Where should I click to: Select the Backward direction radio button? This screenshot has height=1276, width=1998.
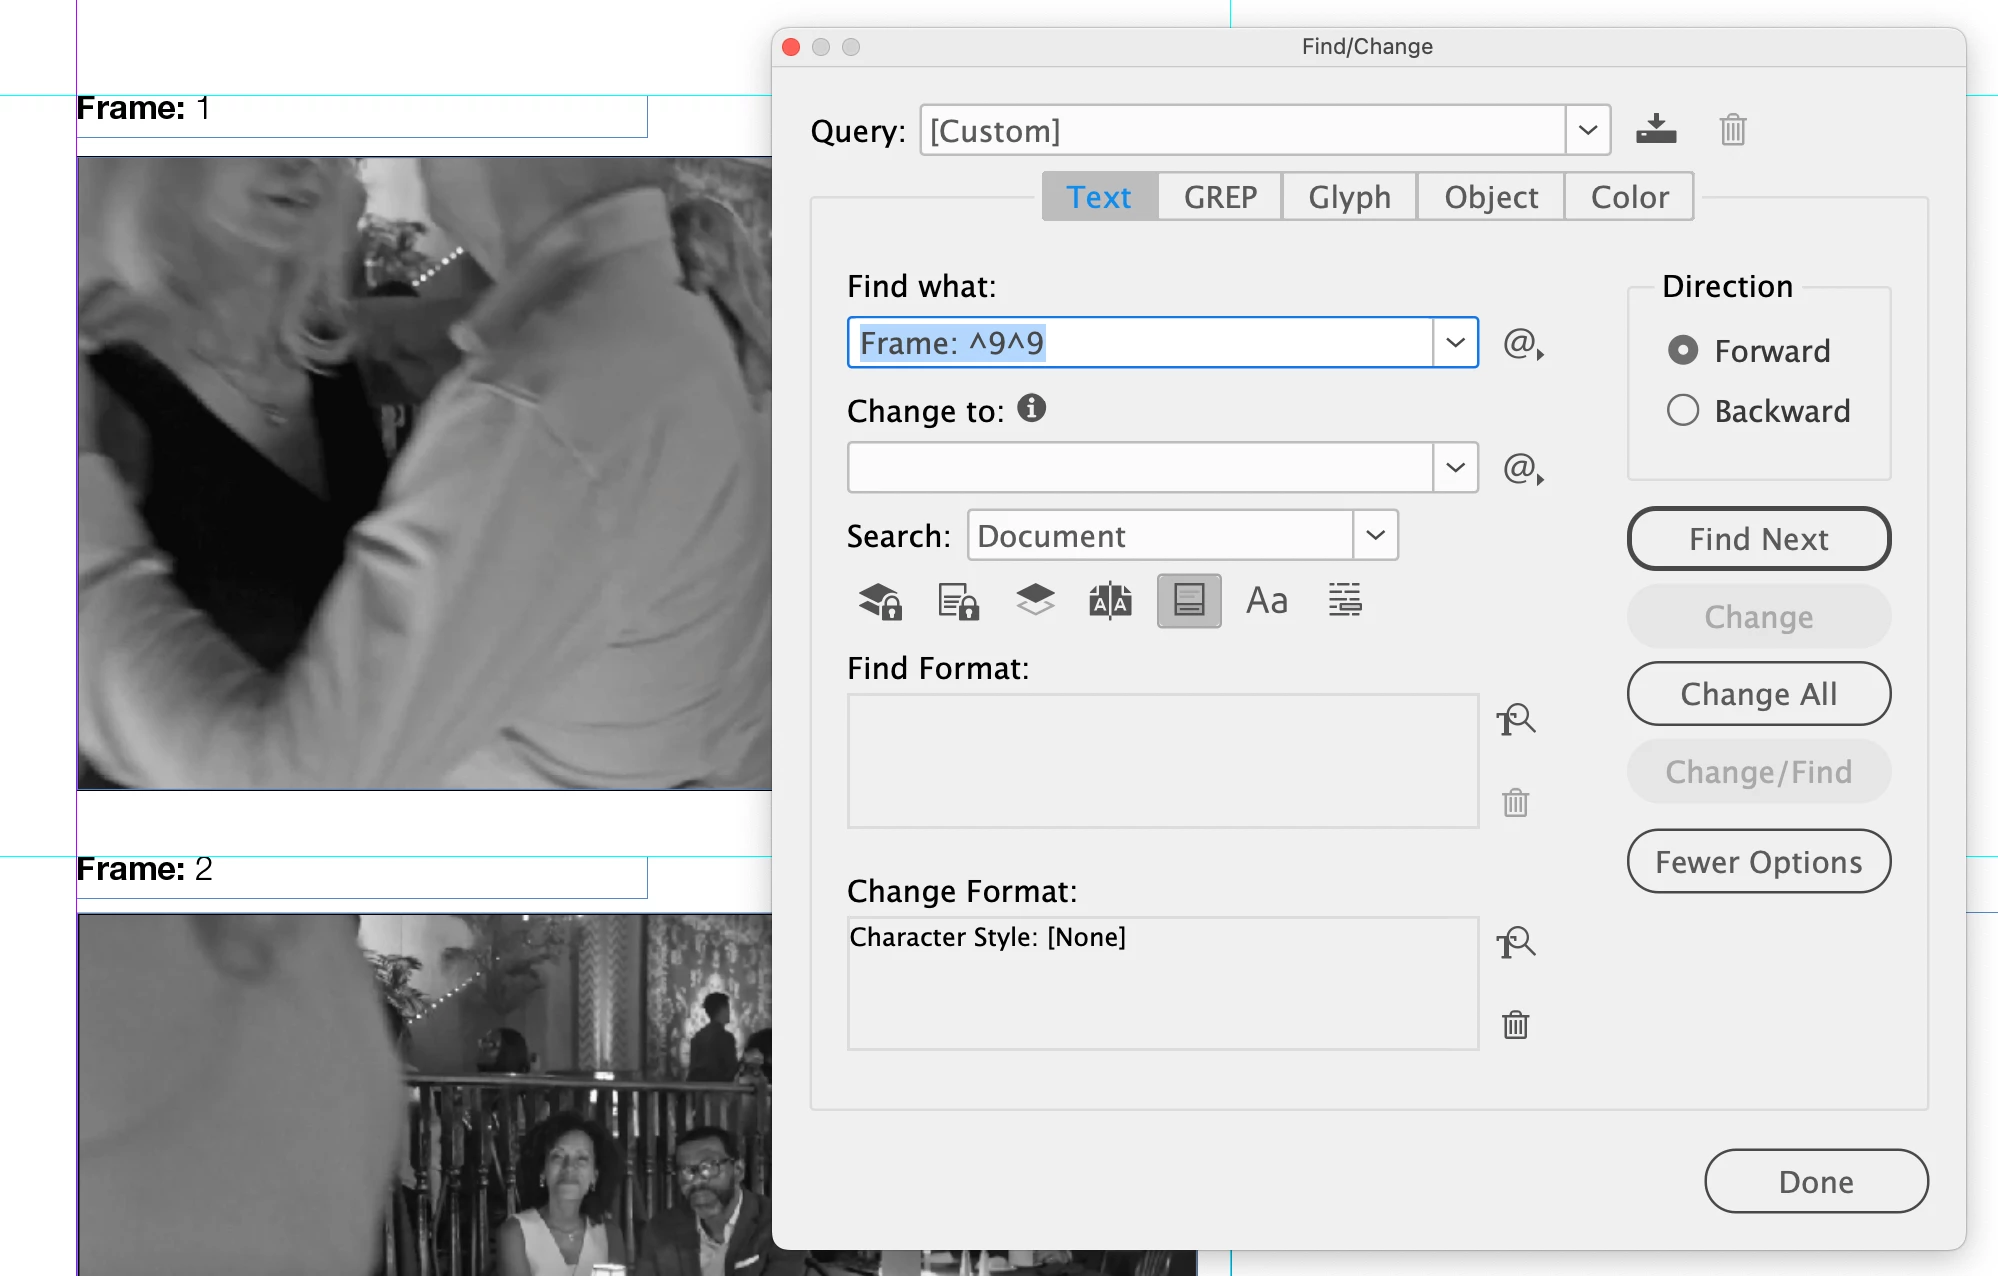click(x=1683, y=411)
